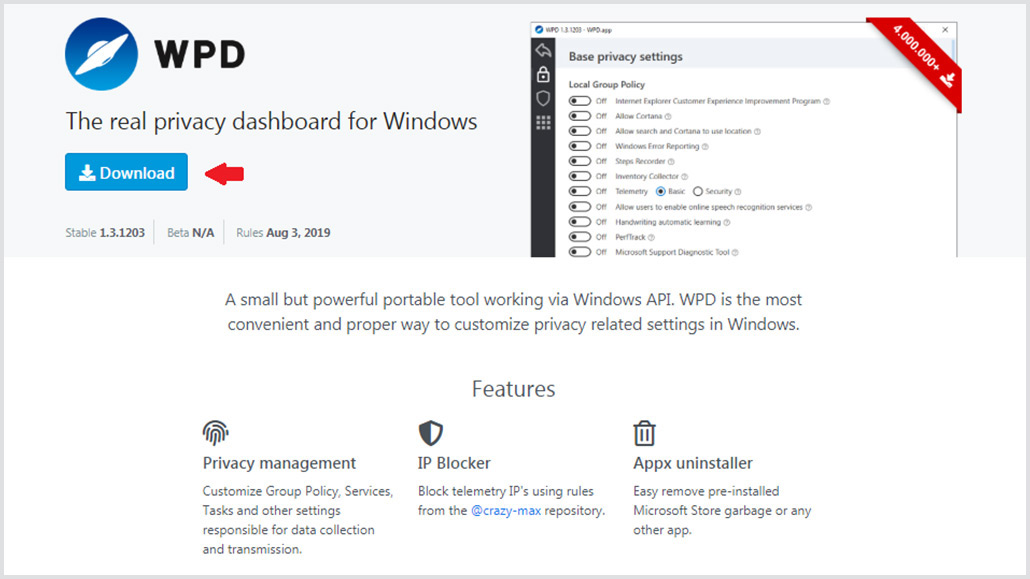Click help icon after Customer Experience Improvement Program
This screenshot has height=579, width=1030.
pyautogui.click(x=826, y=102)
